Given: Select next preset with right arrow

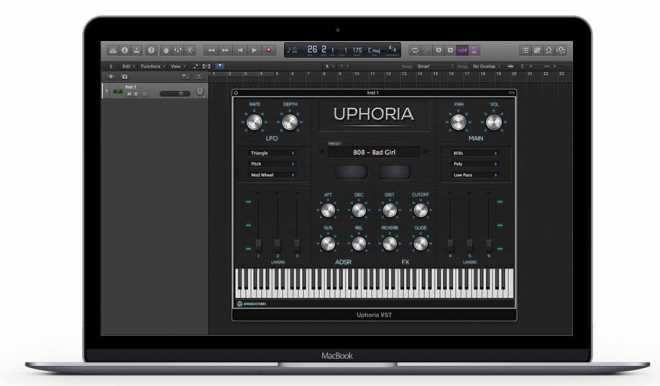Looking at the screenshot, I should click(x=426, y=152).
